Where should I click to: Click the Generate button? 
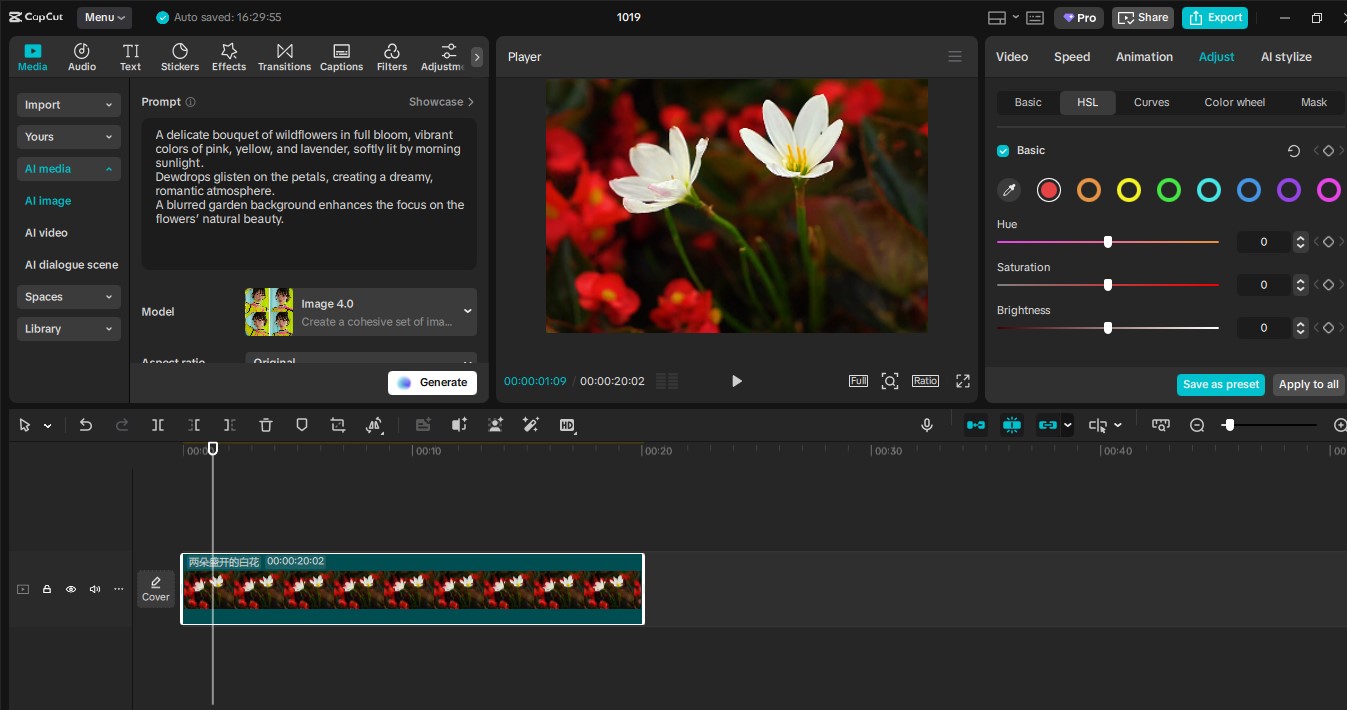tap(432, 382)
